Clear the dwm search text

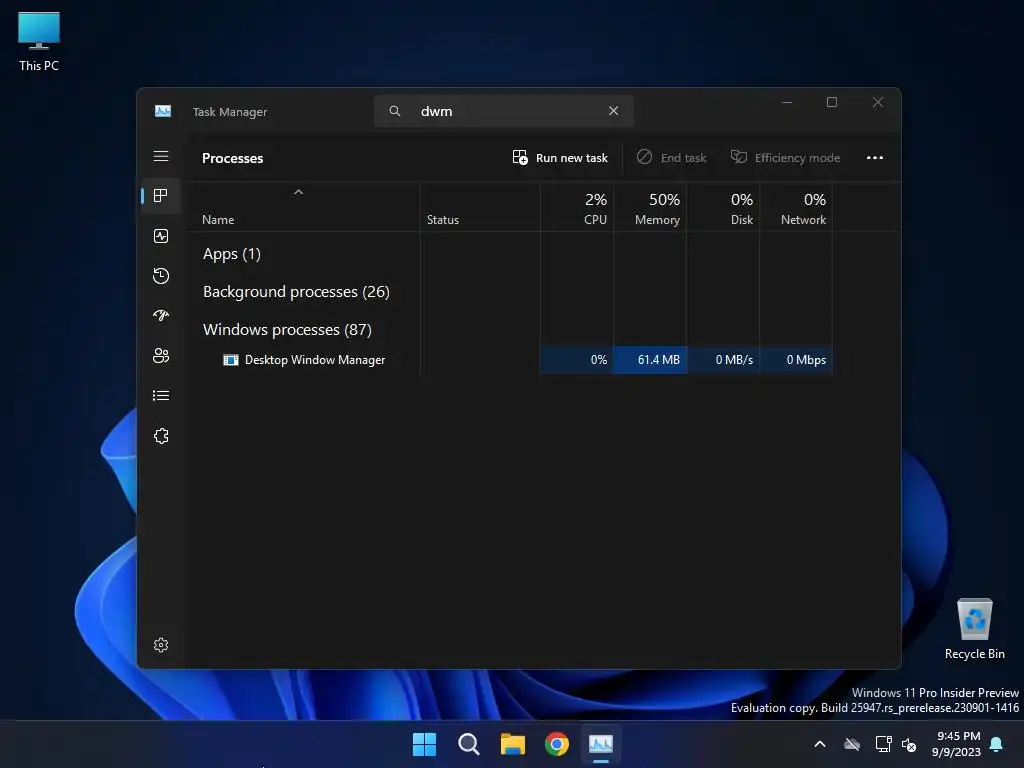click(x=613, y=111)
